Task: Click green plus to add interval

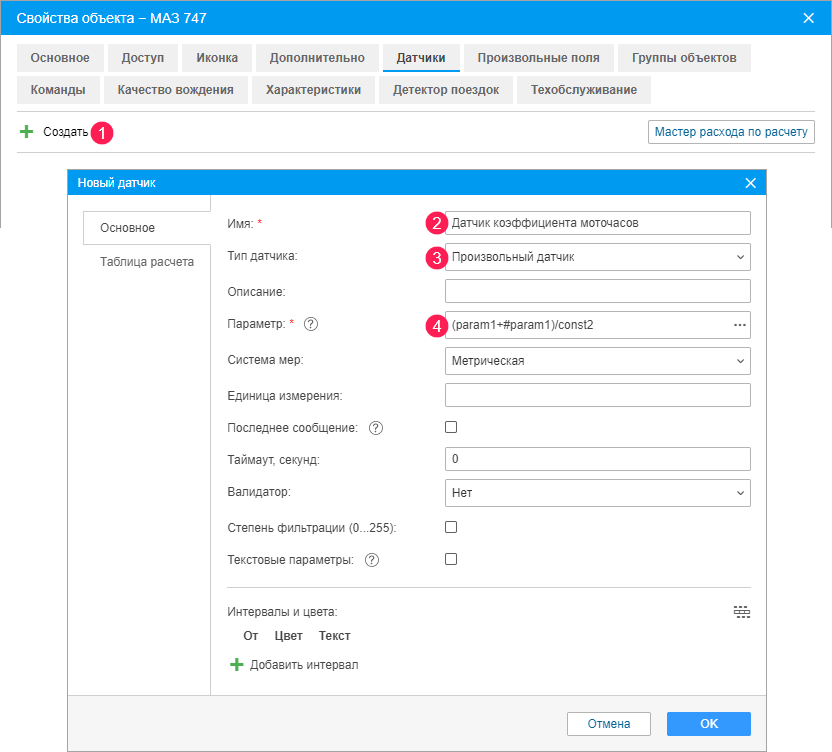Action: point(236,664)
